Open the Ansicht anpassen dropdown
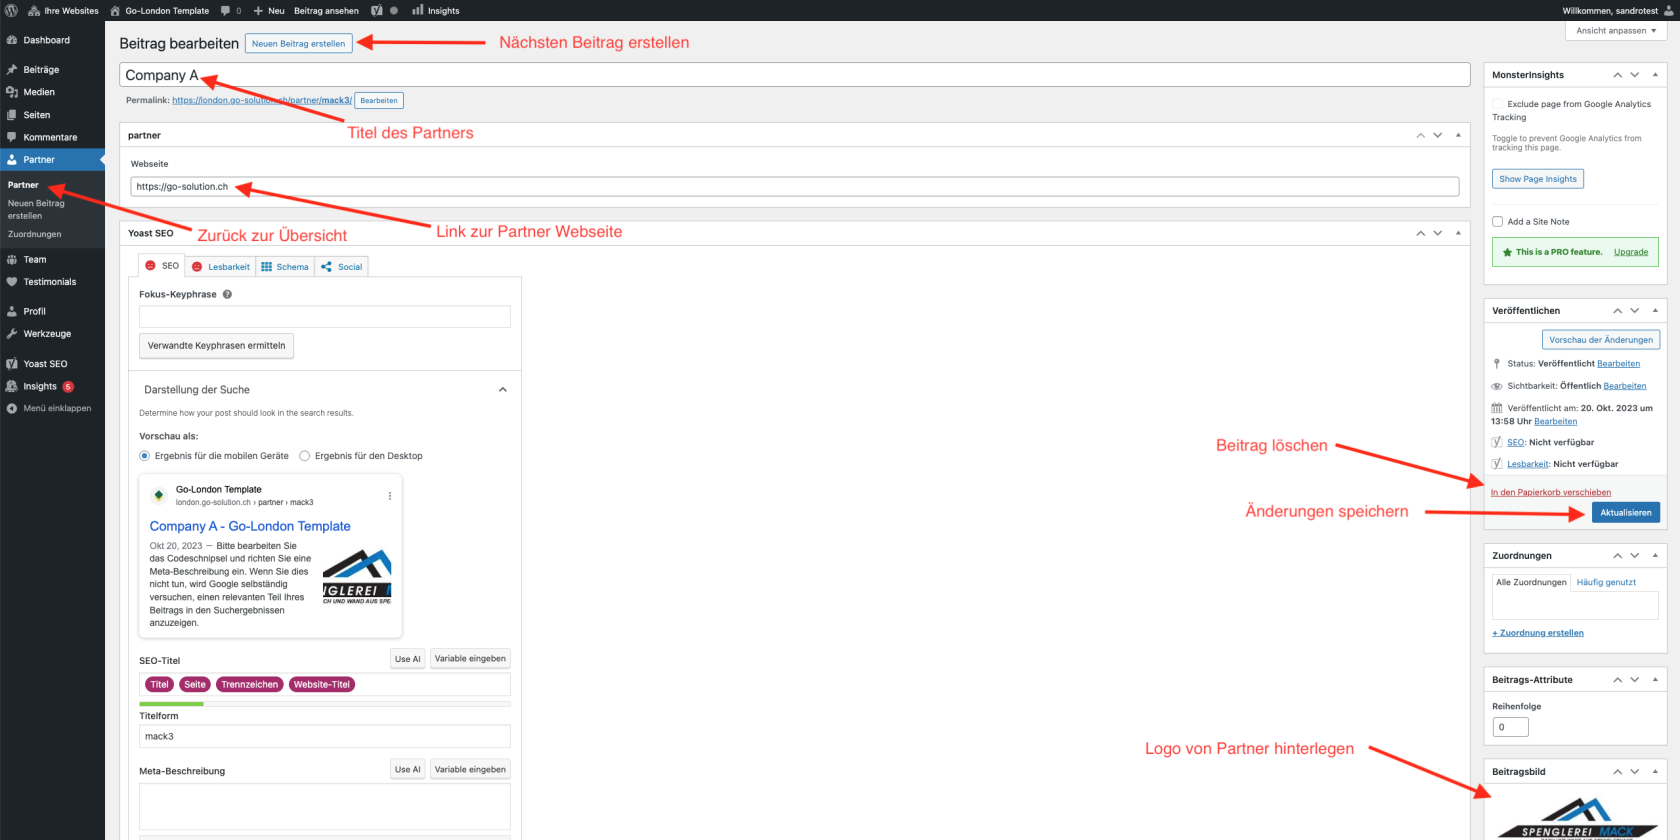The width and height of the screenshot is (1680, 840). click(x=1616, y=31)
